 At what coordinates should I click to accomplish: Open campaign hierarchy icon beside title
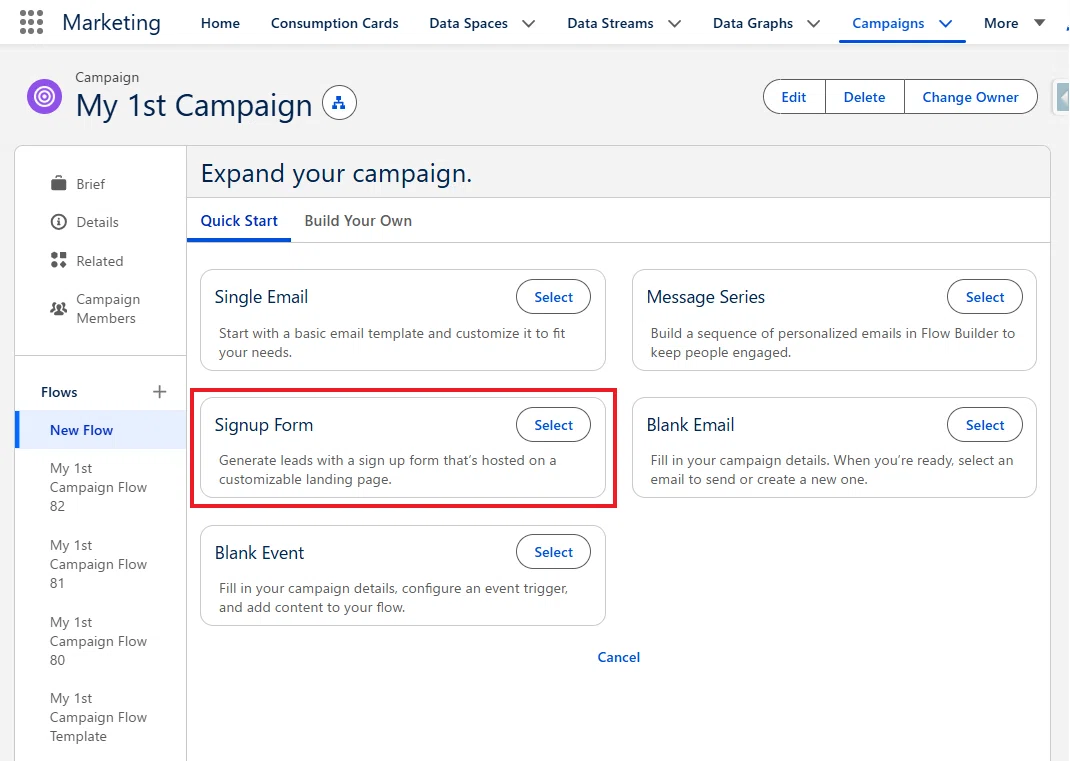(x=339, y=103)
